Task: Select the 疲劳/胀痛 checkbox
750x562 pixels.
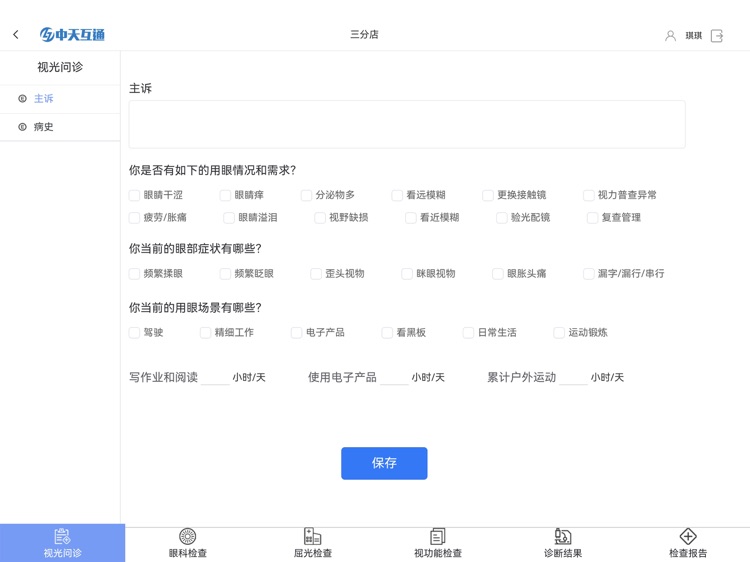Action: click(134, 218)
